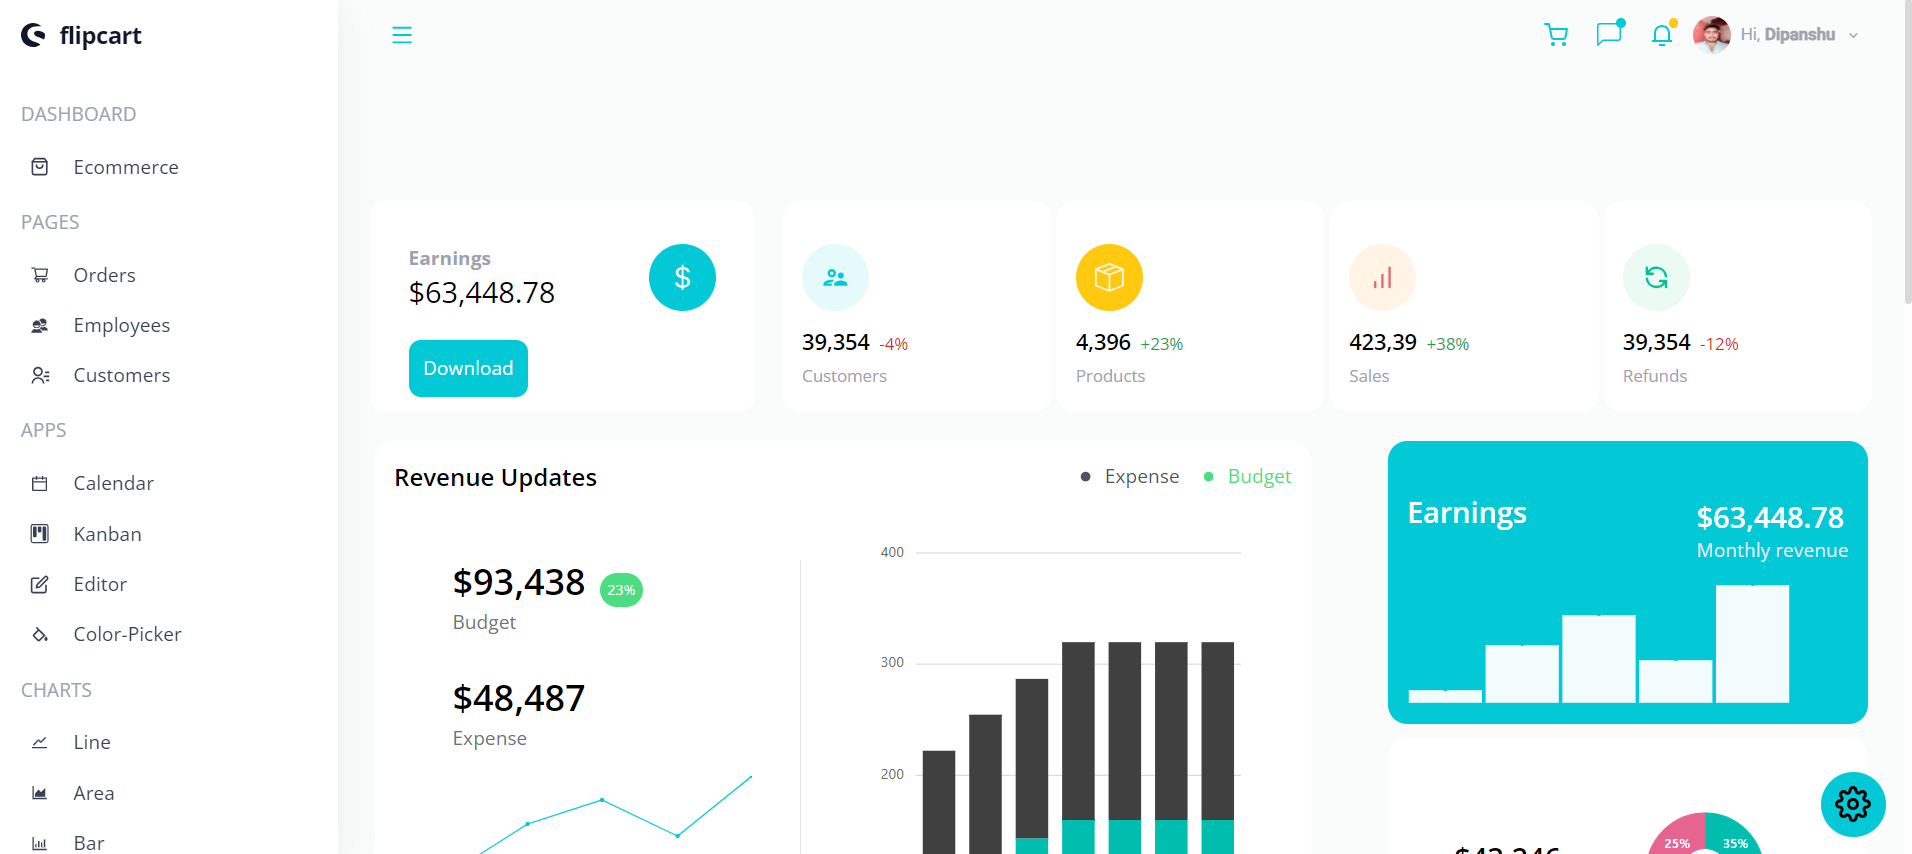Click the dollar sign earnings icon
Viewport: 1912px width, 854px height.
(x=682, y=277)
